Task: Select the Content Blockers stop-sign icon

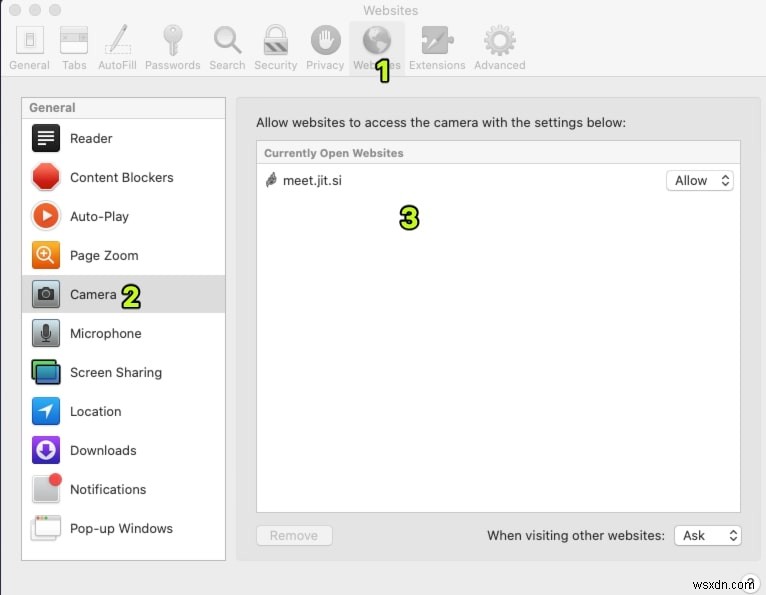Action: (46, 177)
